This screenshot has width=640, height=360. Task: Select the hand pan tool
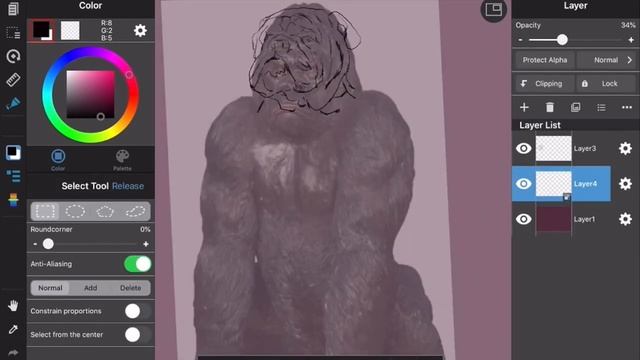[13, 305]
